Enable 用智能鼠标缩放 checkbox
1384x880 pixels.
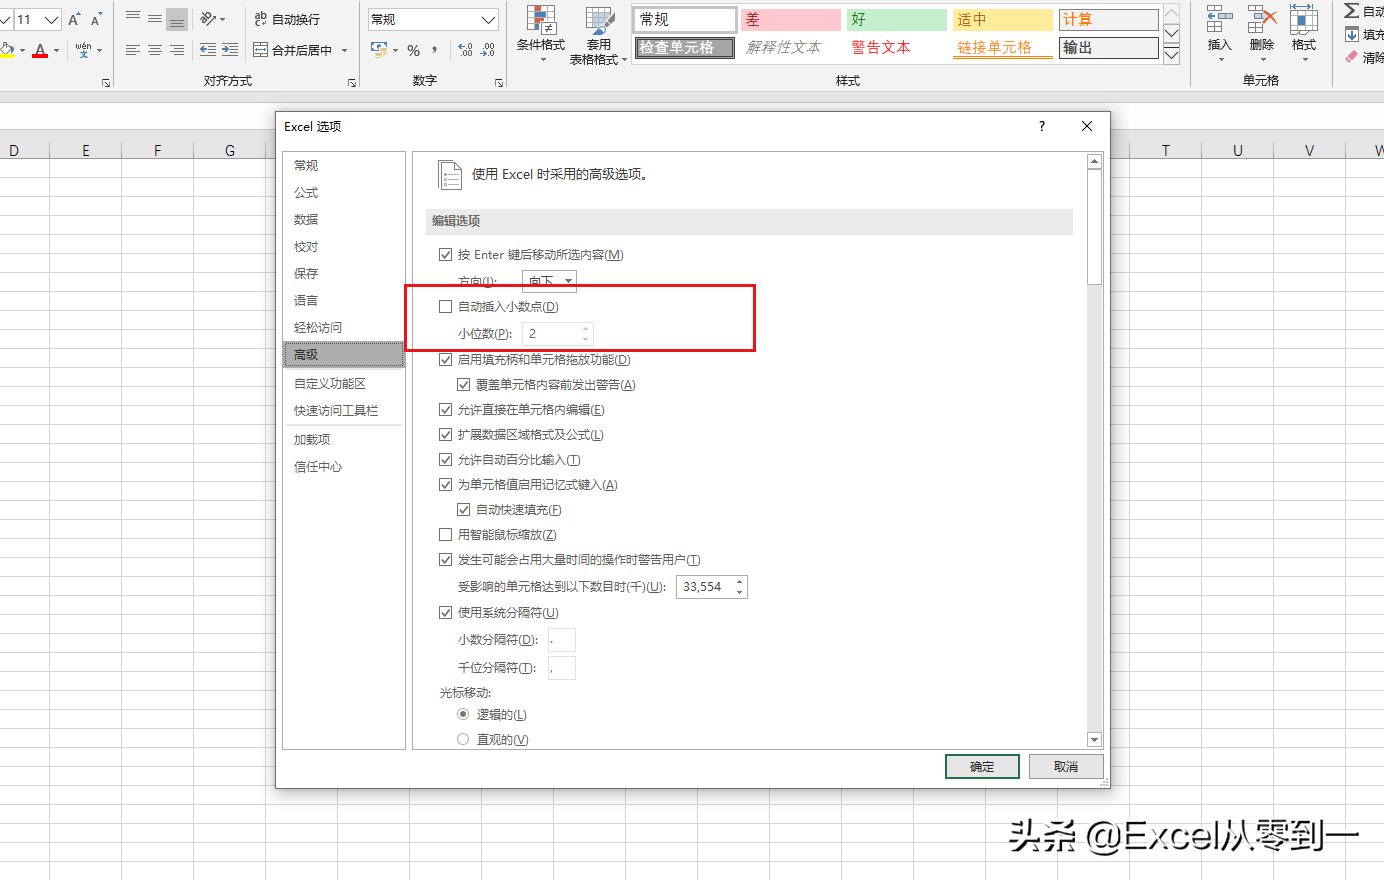coord(446,535)
